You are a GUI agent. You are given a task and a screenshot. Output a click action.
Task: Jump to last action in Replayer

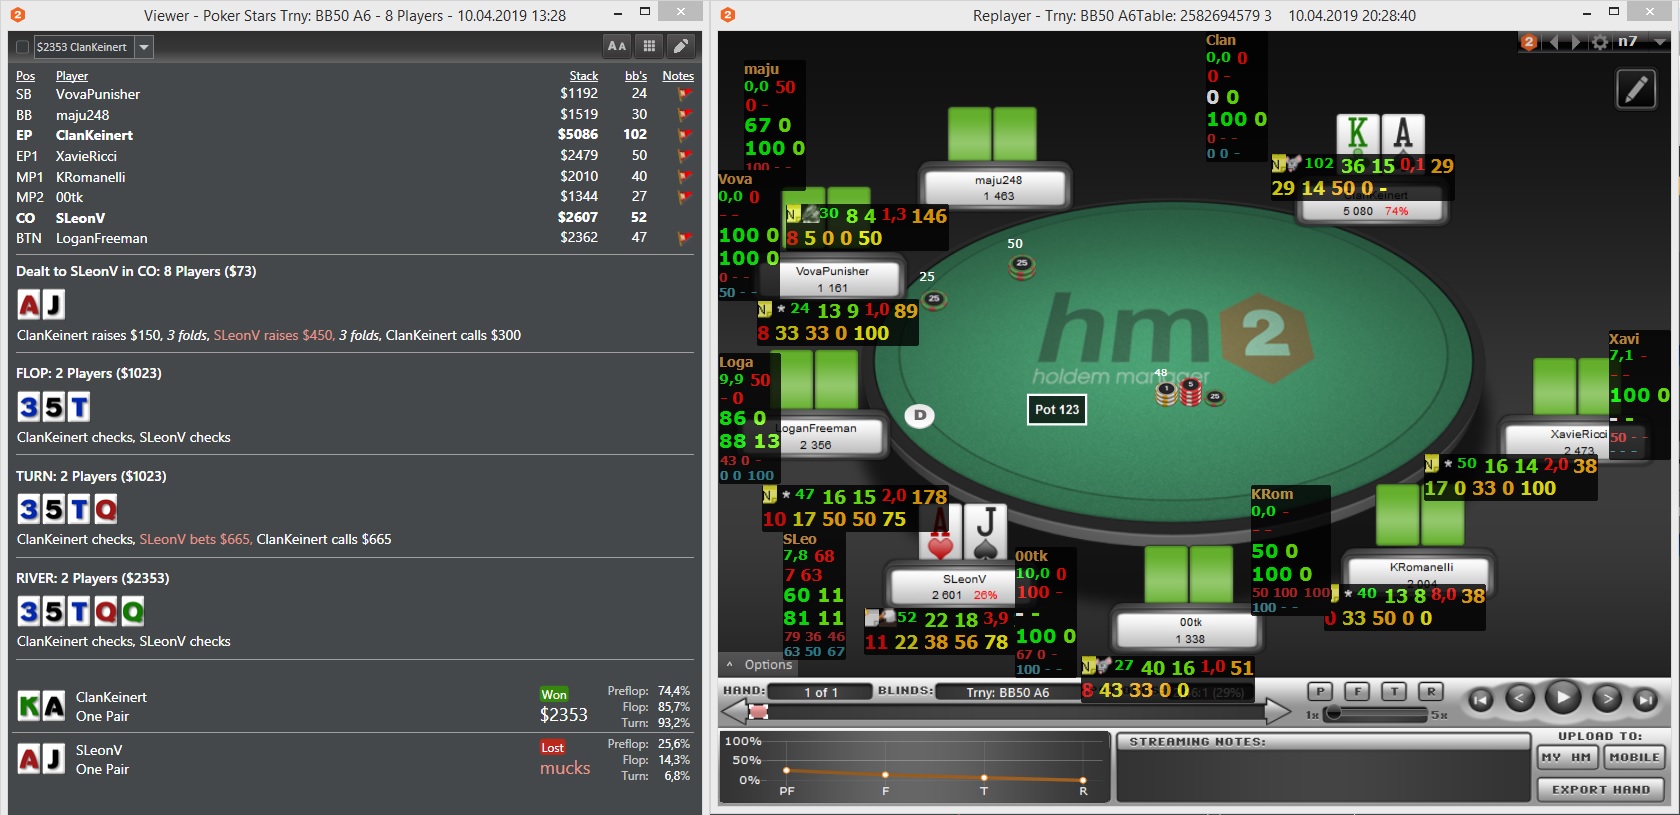1645,700
